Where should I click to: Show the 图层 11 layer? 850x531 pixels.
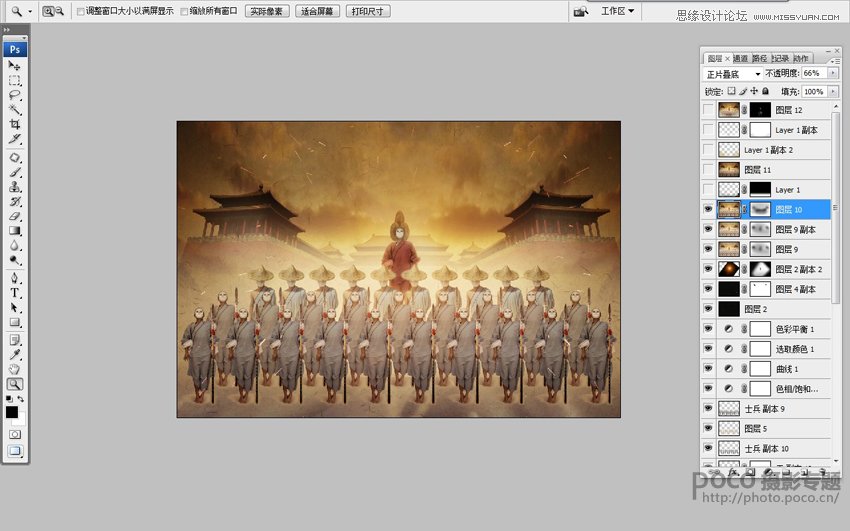708,170
